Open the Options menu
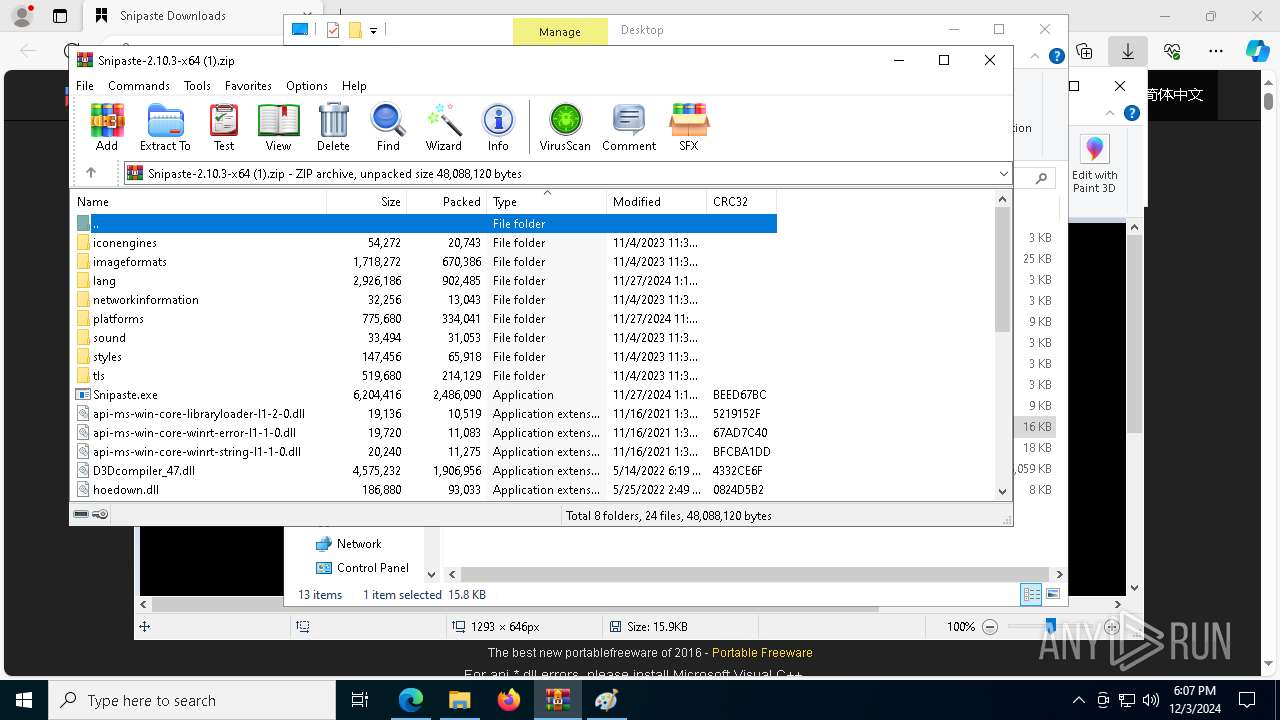 [x=307, y=86]
